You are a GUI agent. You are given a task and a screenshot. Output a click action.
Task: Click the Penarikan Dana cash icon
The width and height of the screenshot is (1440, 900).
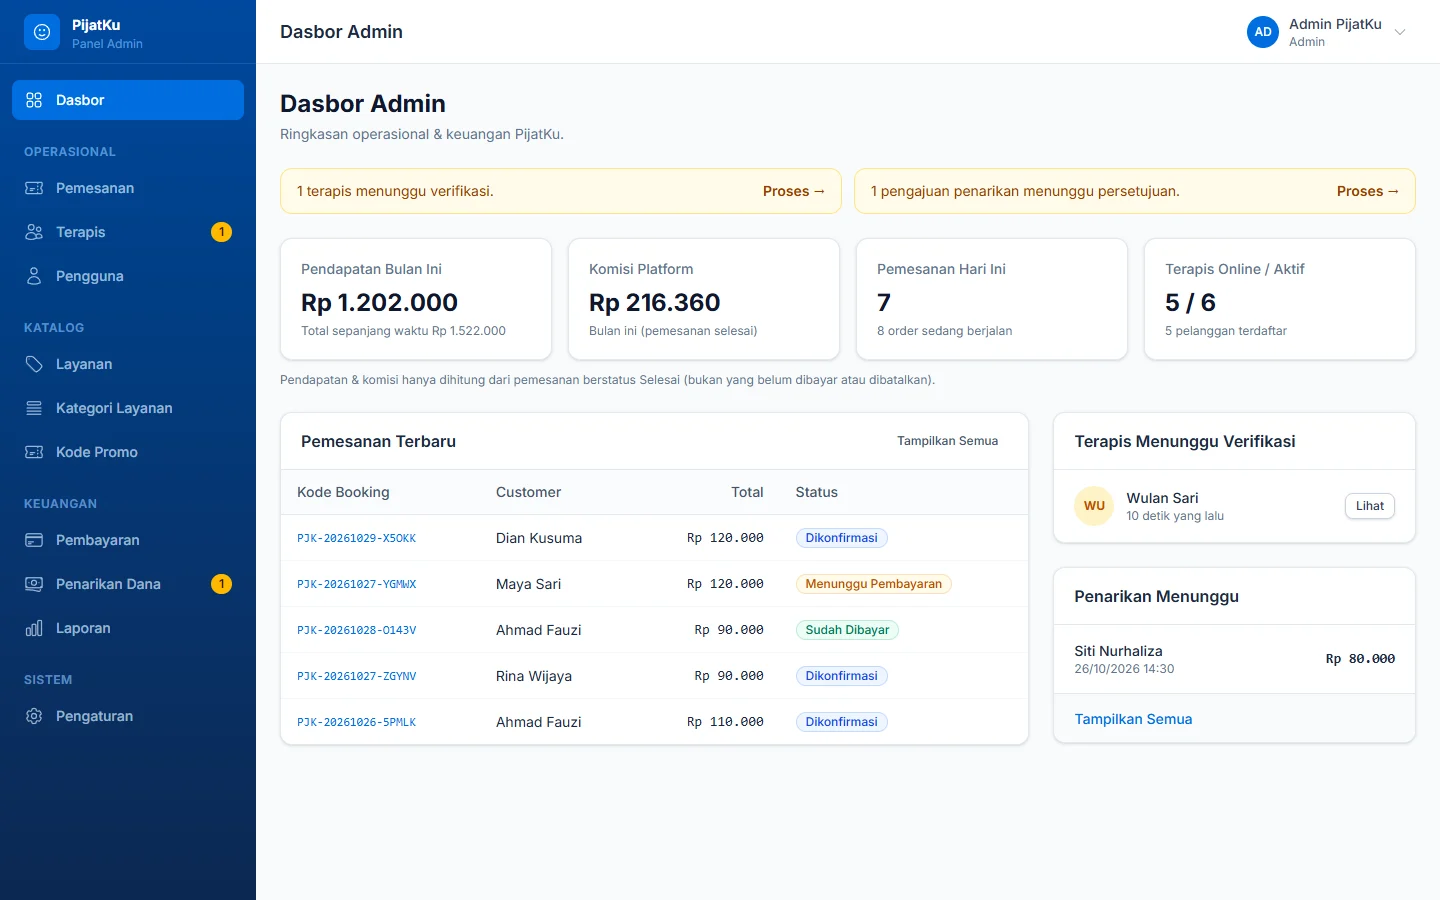tap(34, 584)
